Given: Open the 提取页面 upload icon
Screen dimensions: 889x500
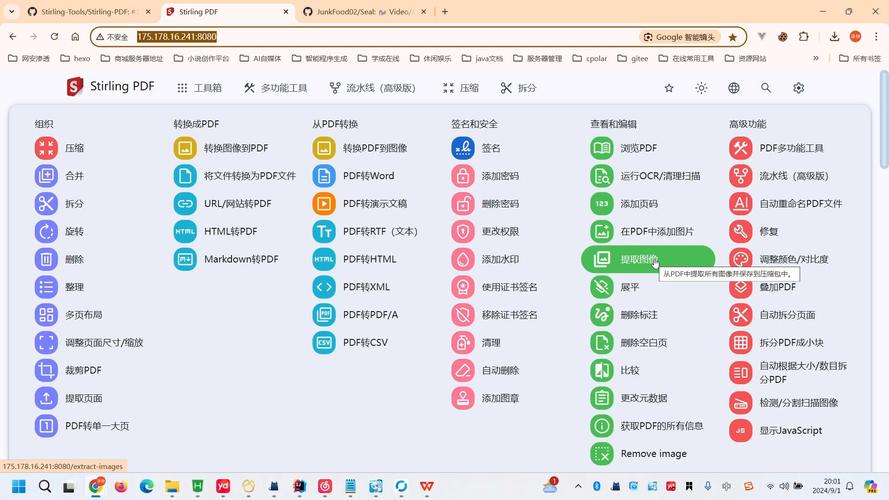Looking at the screenshot, I should [46, 398].
